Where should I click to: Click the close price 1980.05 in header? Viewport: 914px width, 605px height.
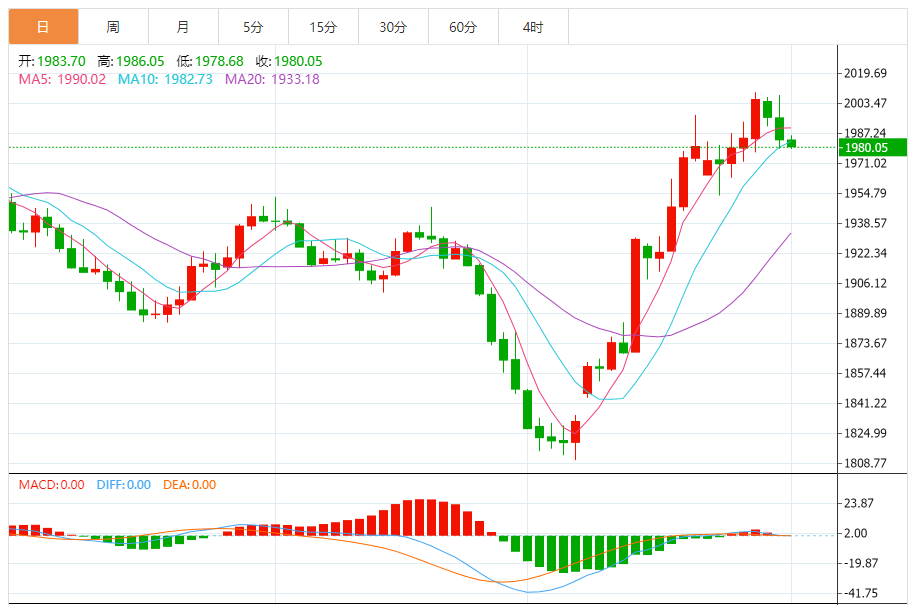[x=298, y=61]
